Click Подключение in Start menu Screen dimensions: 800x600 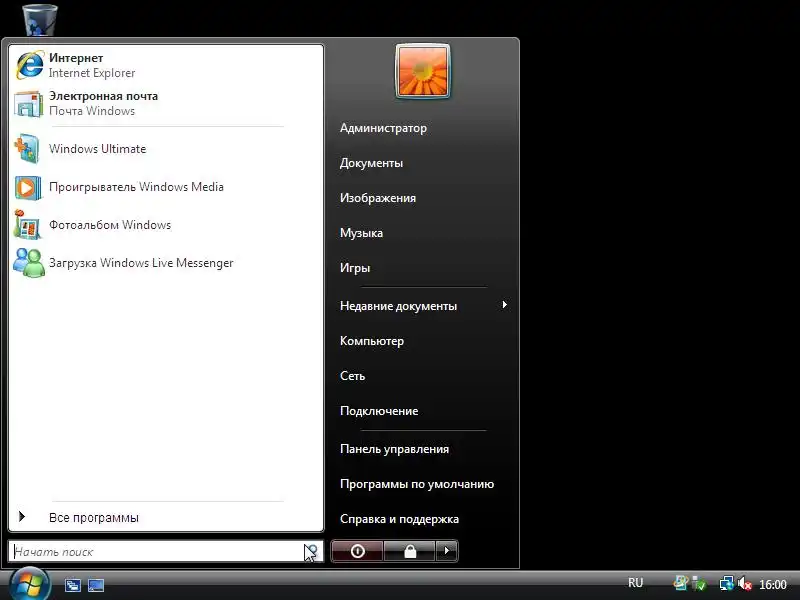pos(379,411)
